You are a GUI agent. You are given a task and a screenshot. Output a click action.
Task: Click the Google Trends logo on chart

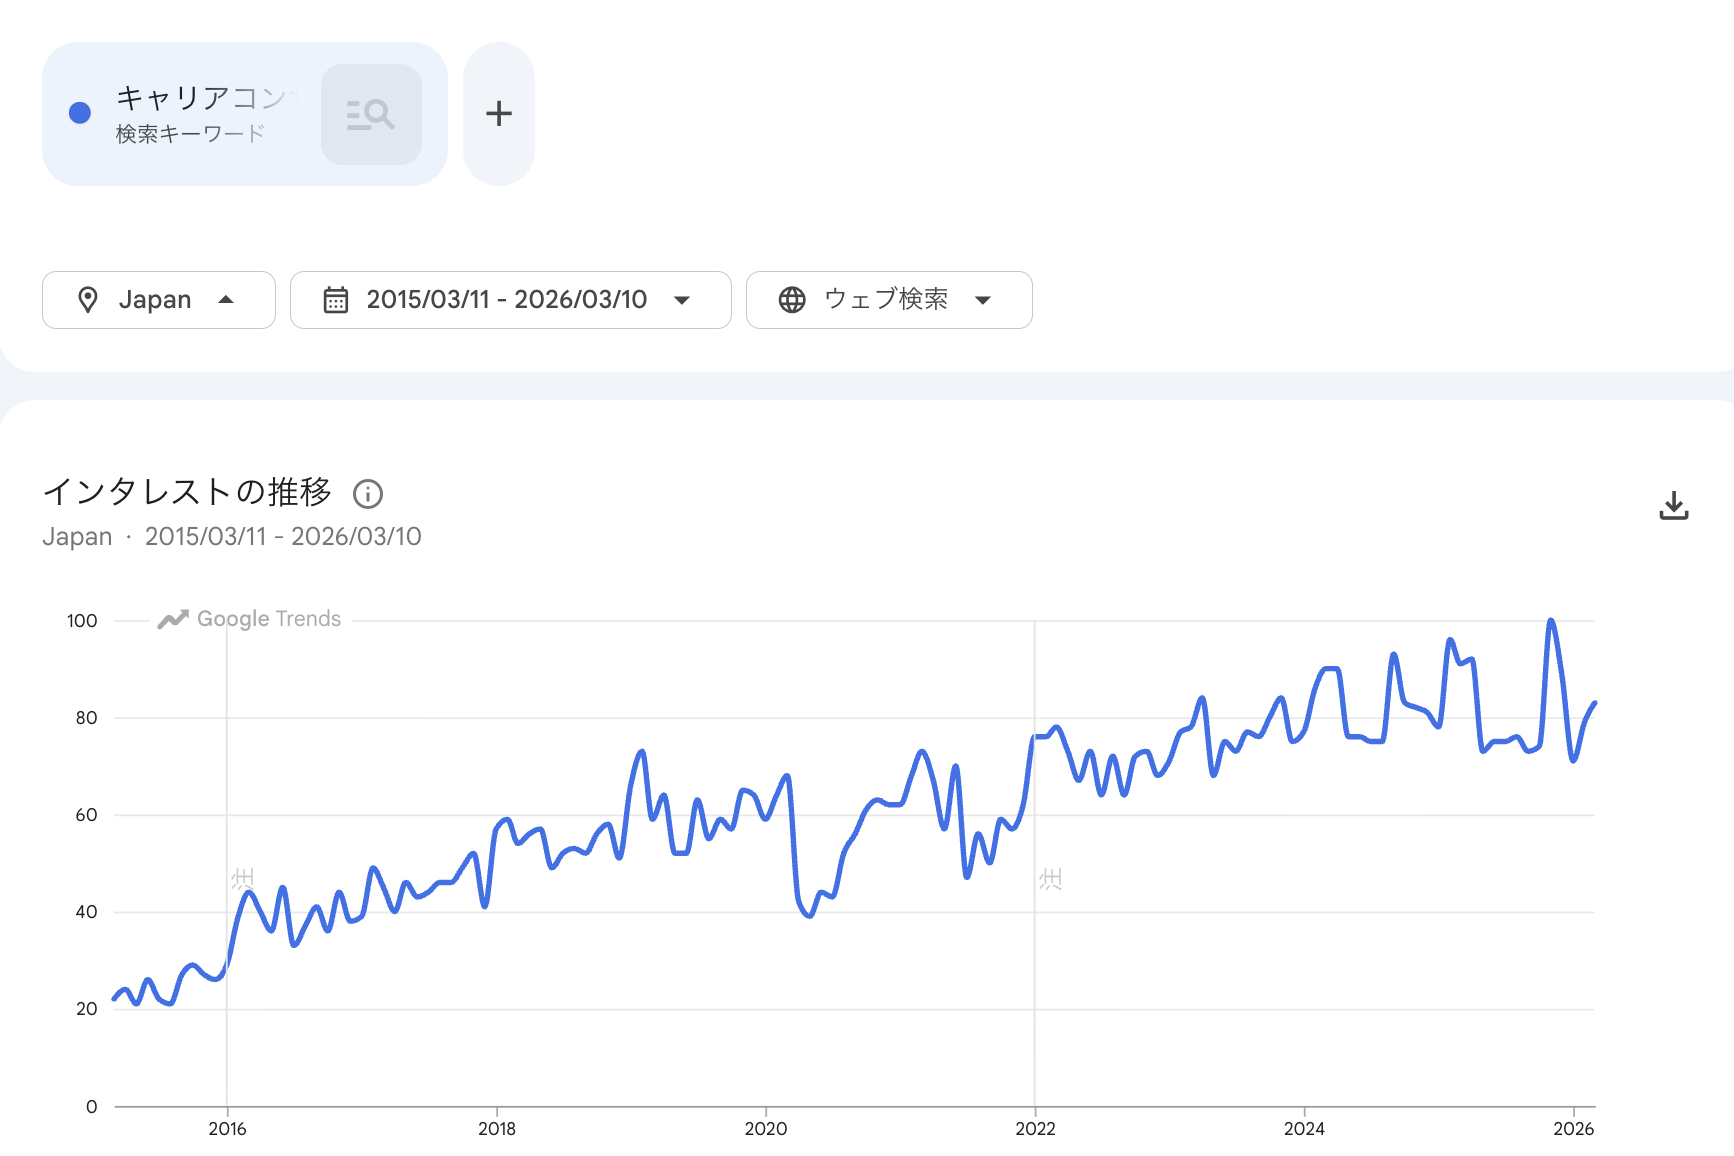click(x=250, y=619)
